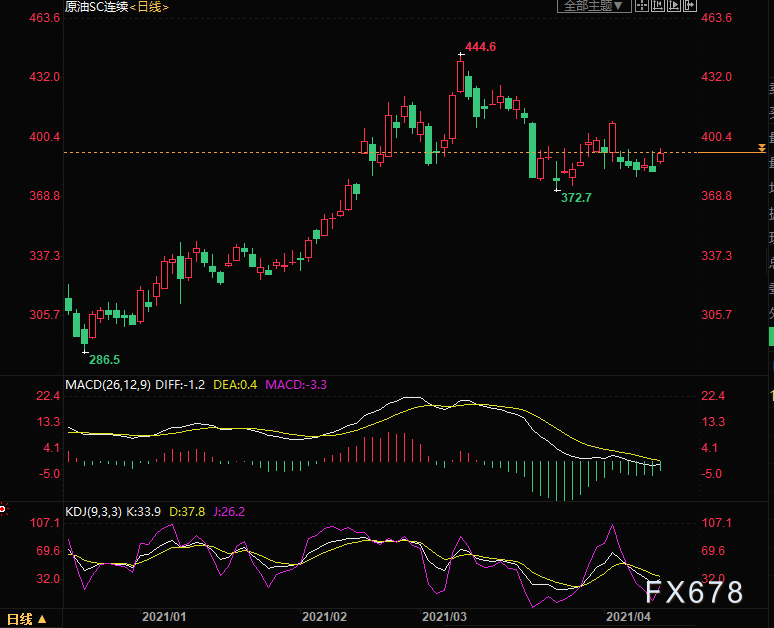Click the expand panel arrow icon

click(x=689, y=6)
